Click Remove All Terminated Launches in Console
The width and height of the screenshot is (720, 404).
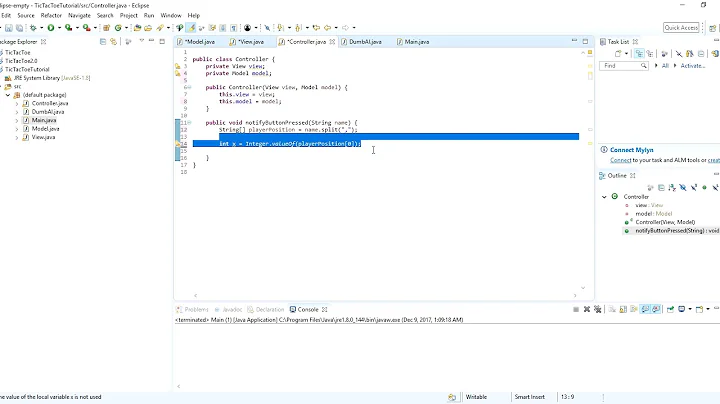click(x=597, y=309)
